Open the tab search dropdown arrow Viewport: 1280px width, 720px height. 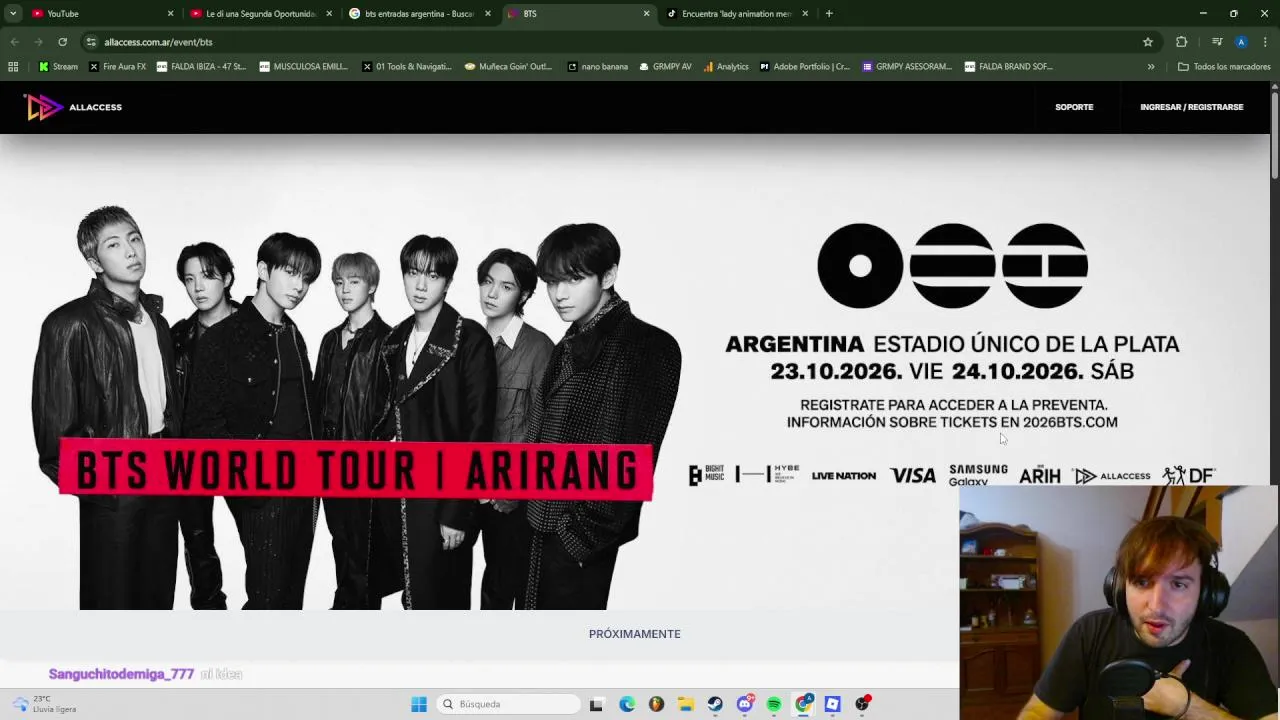pyautogui.click(x=13, y=13)
